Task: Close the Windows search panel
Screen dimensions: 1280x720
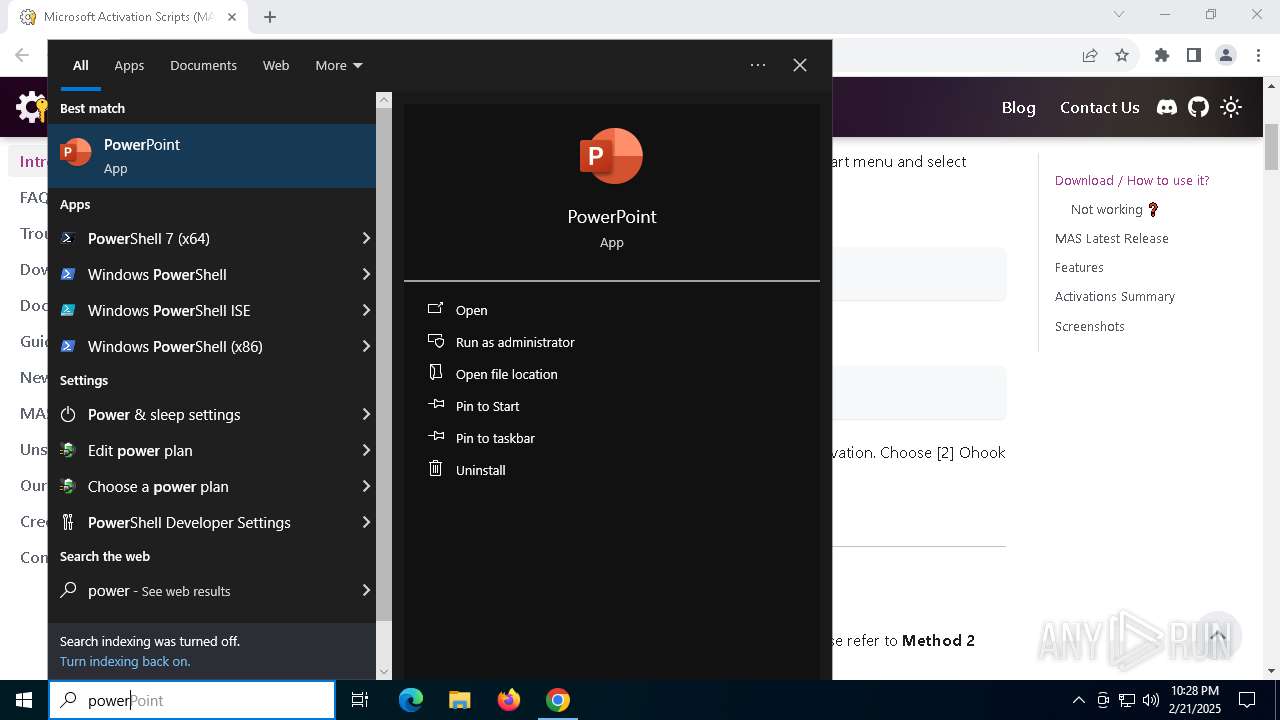Action: tap(800, 65)
